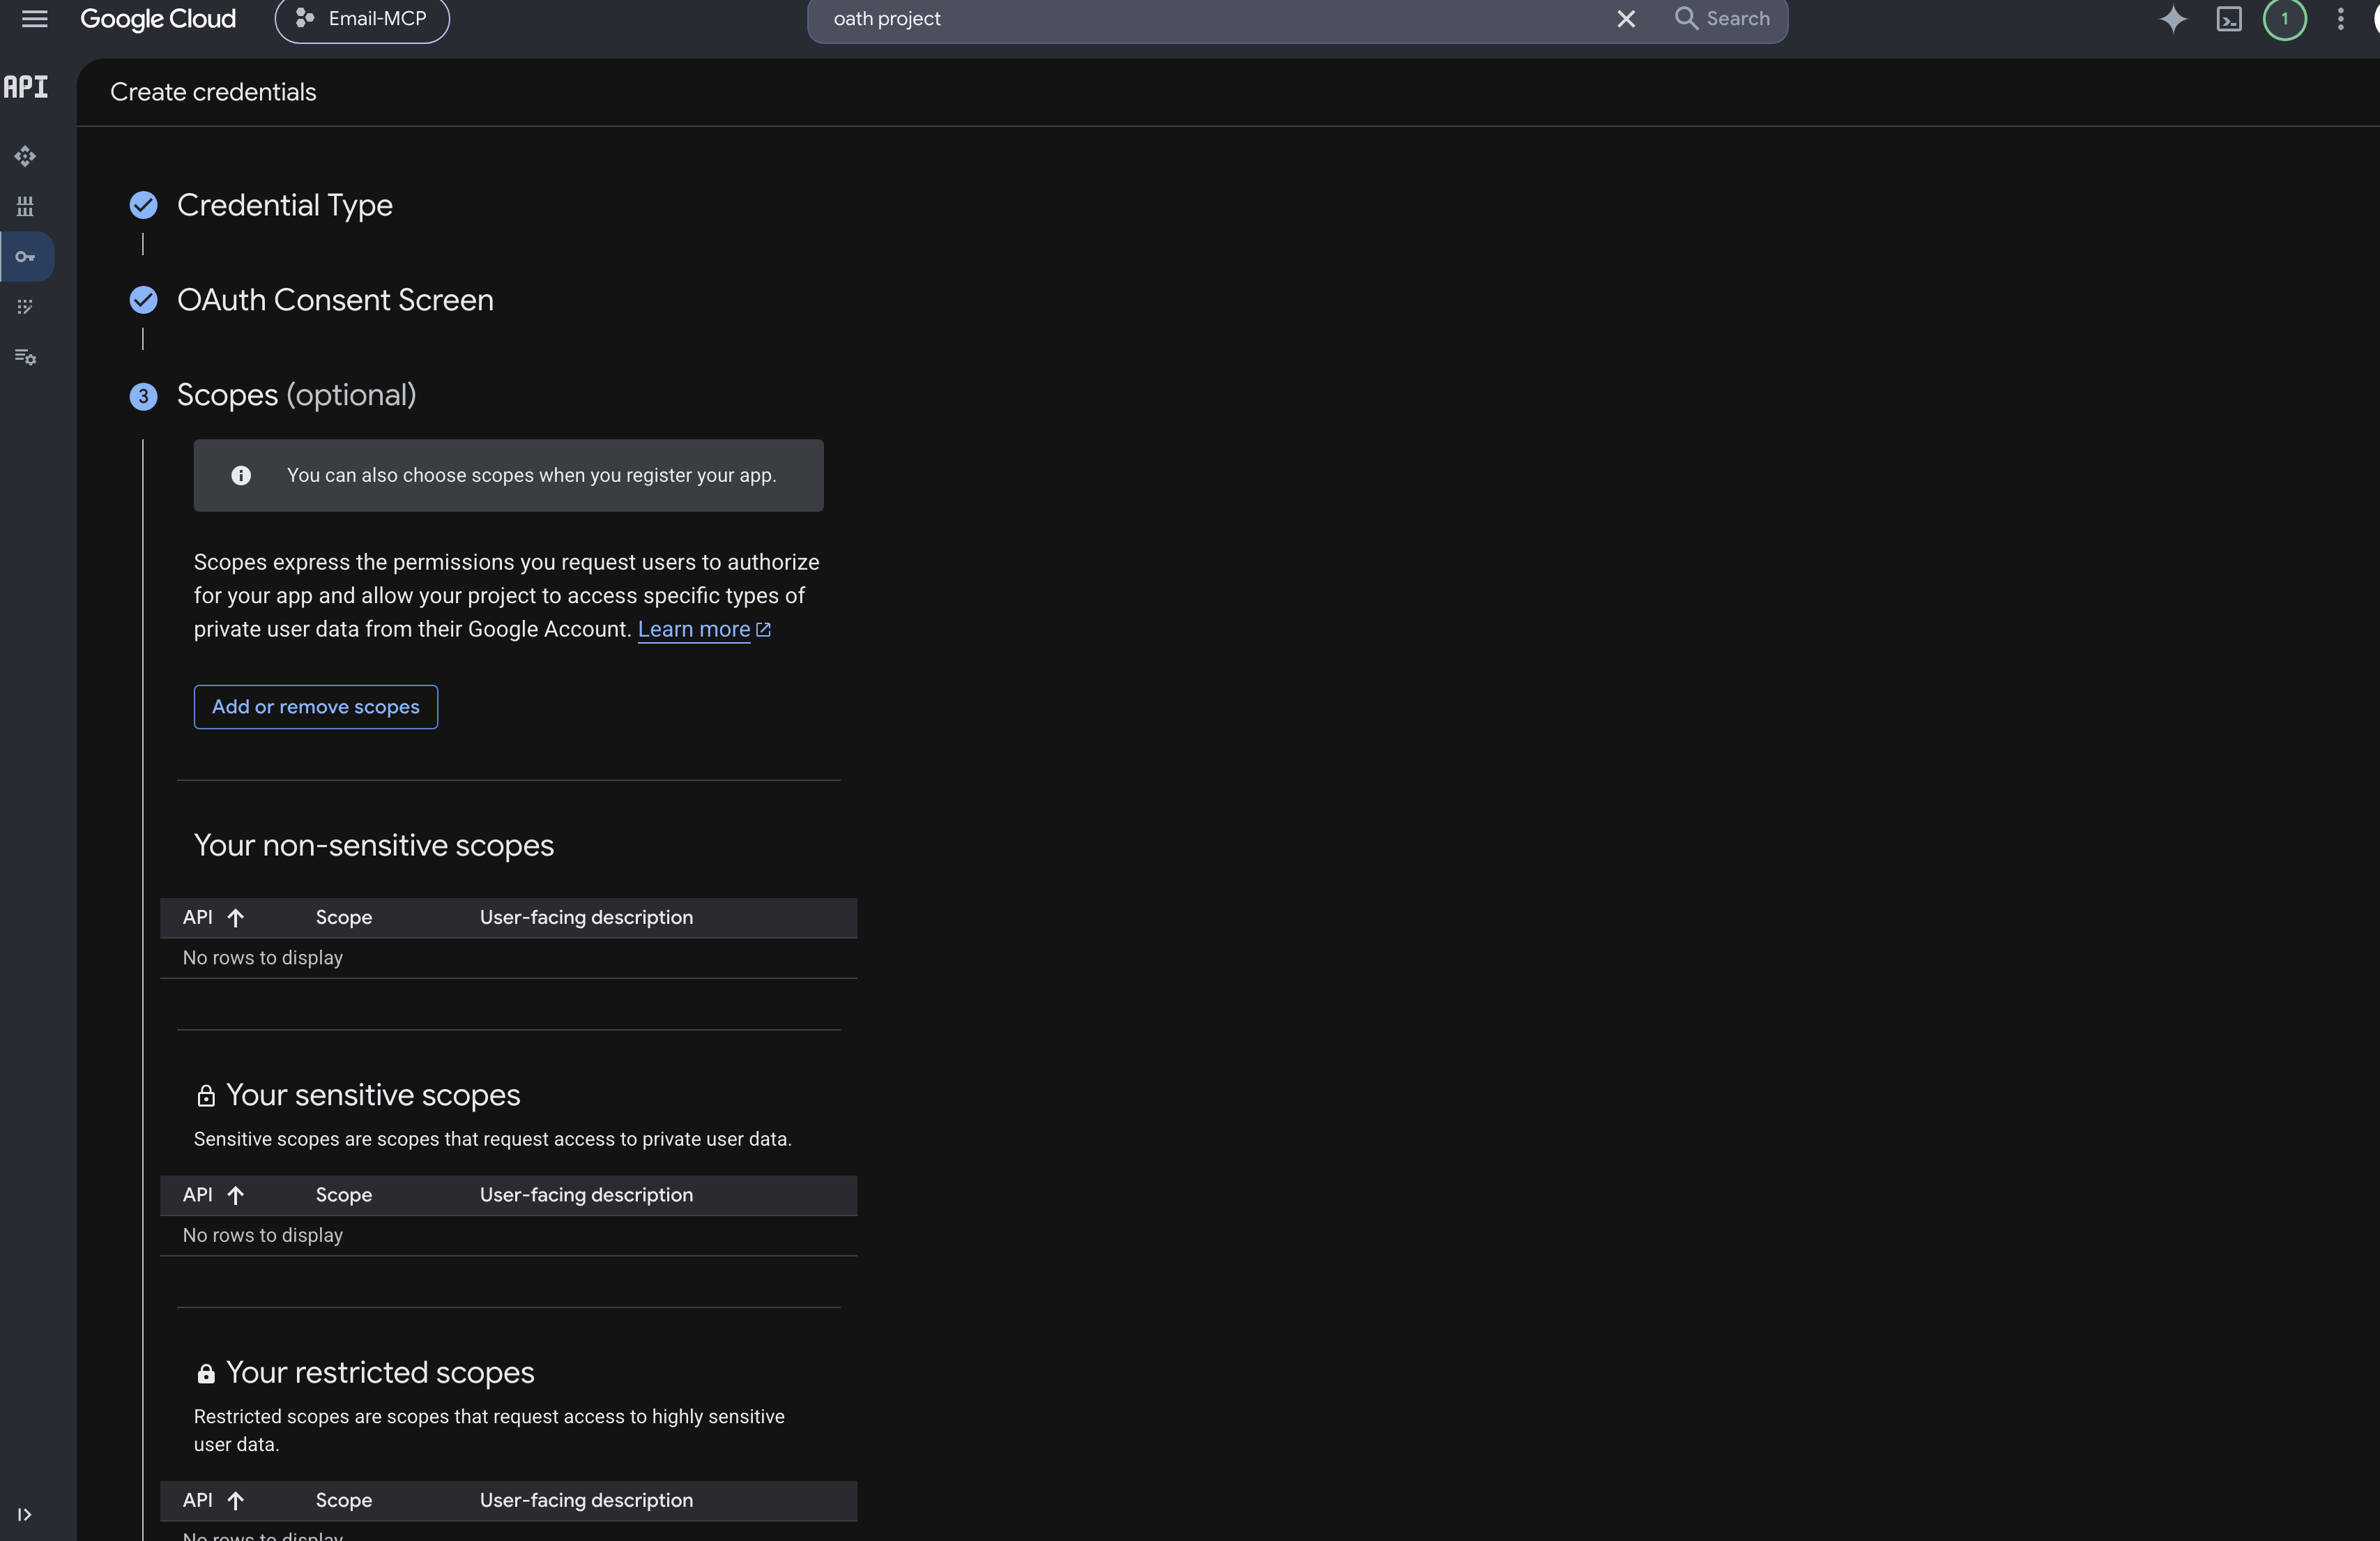Focus the search field containing oath project

pos(1210,19)
